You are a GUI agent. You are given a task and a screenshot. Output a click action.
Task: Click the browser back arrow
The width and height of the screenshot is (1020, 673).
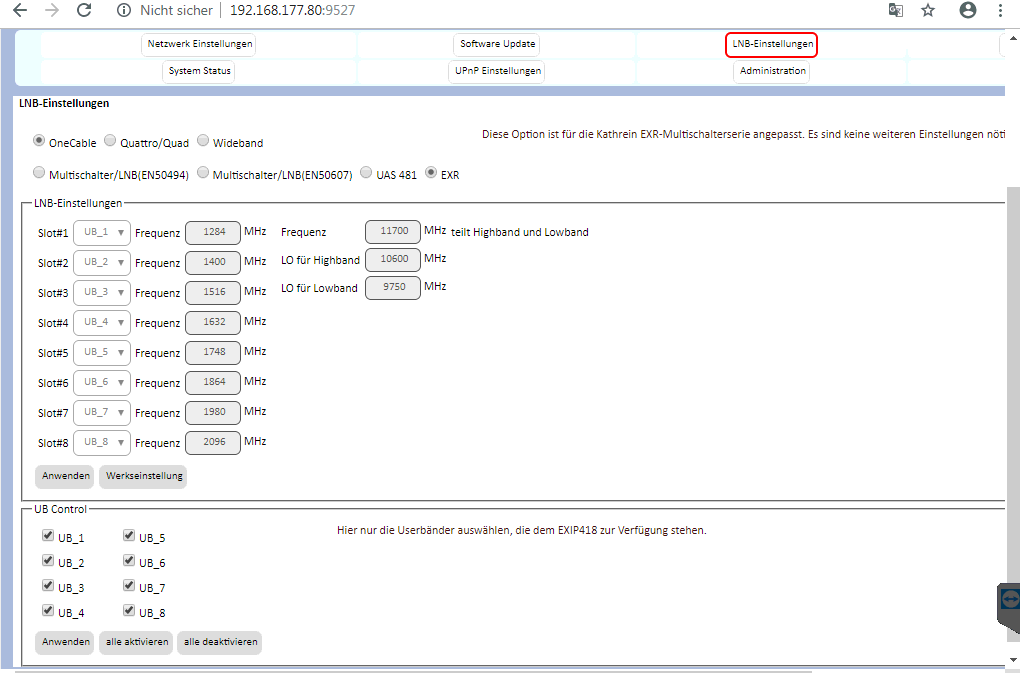coord(19,10)
